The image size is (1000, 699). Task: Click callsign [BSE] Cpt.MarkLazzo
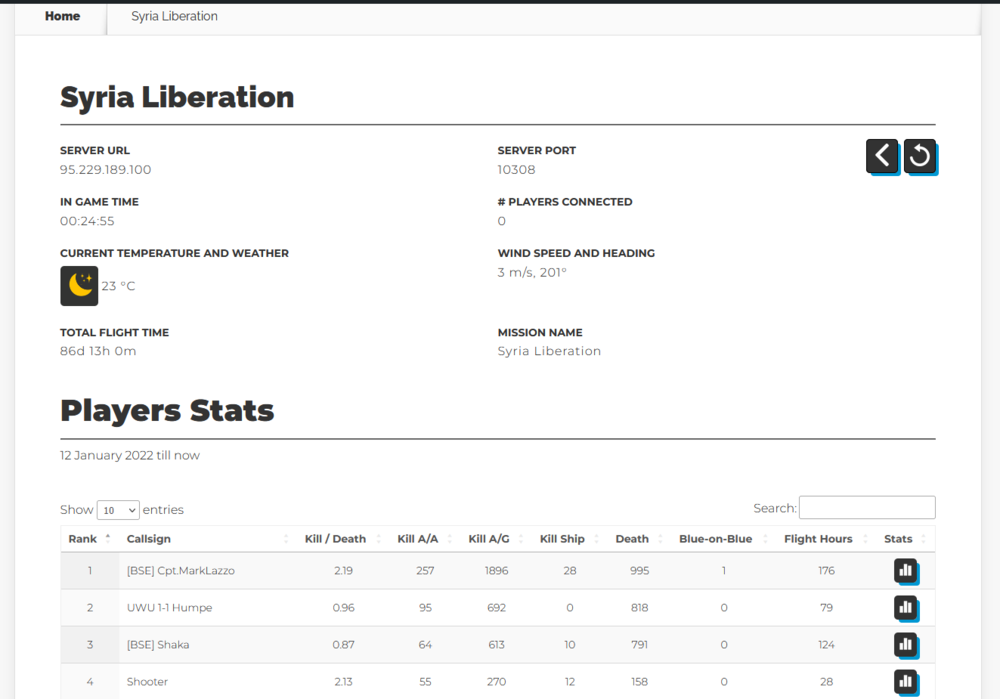(x=180, y=571)
